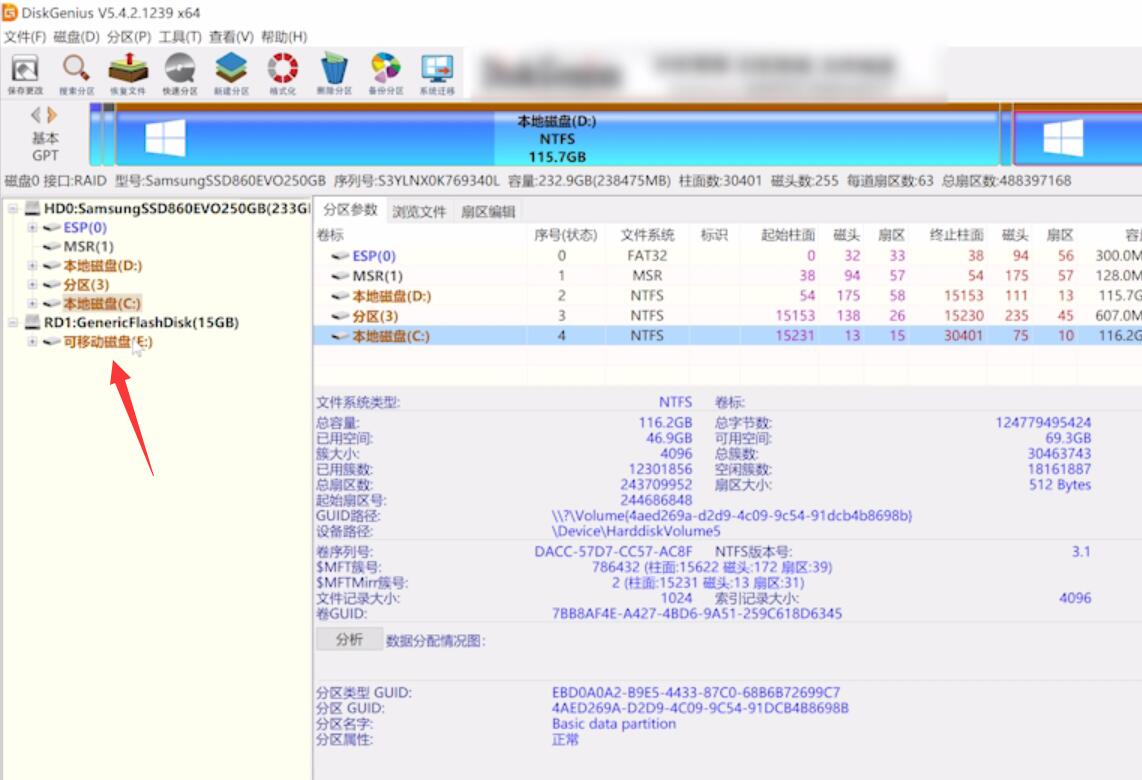The height and width of the screenshot is (780, 1142).
Task: Expand the ESP(0) tree node
Action: point(32,227)
